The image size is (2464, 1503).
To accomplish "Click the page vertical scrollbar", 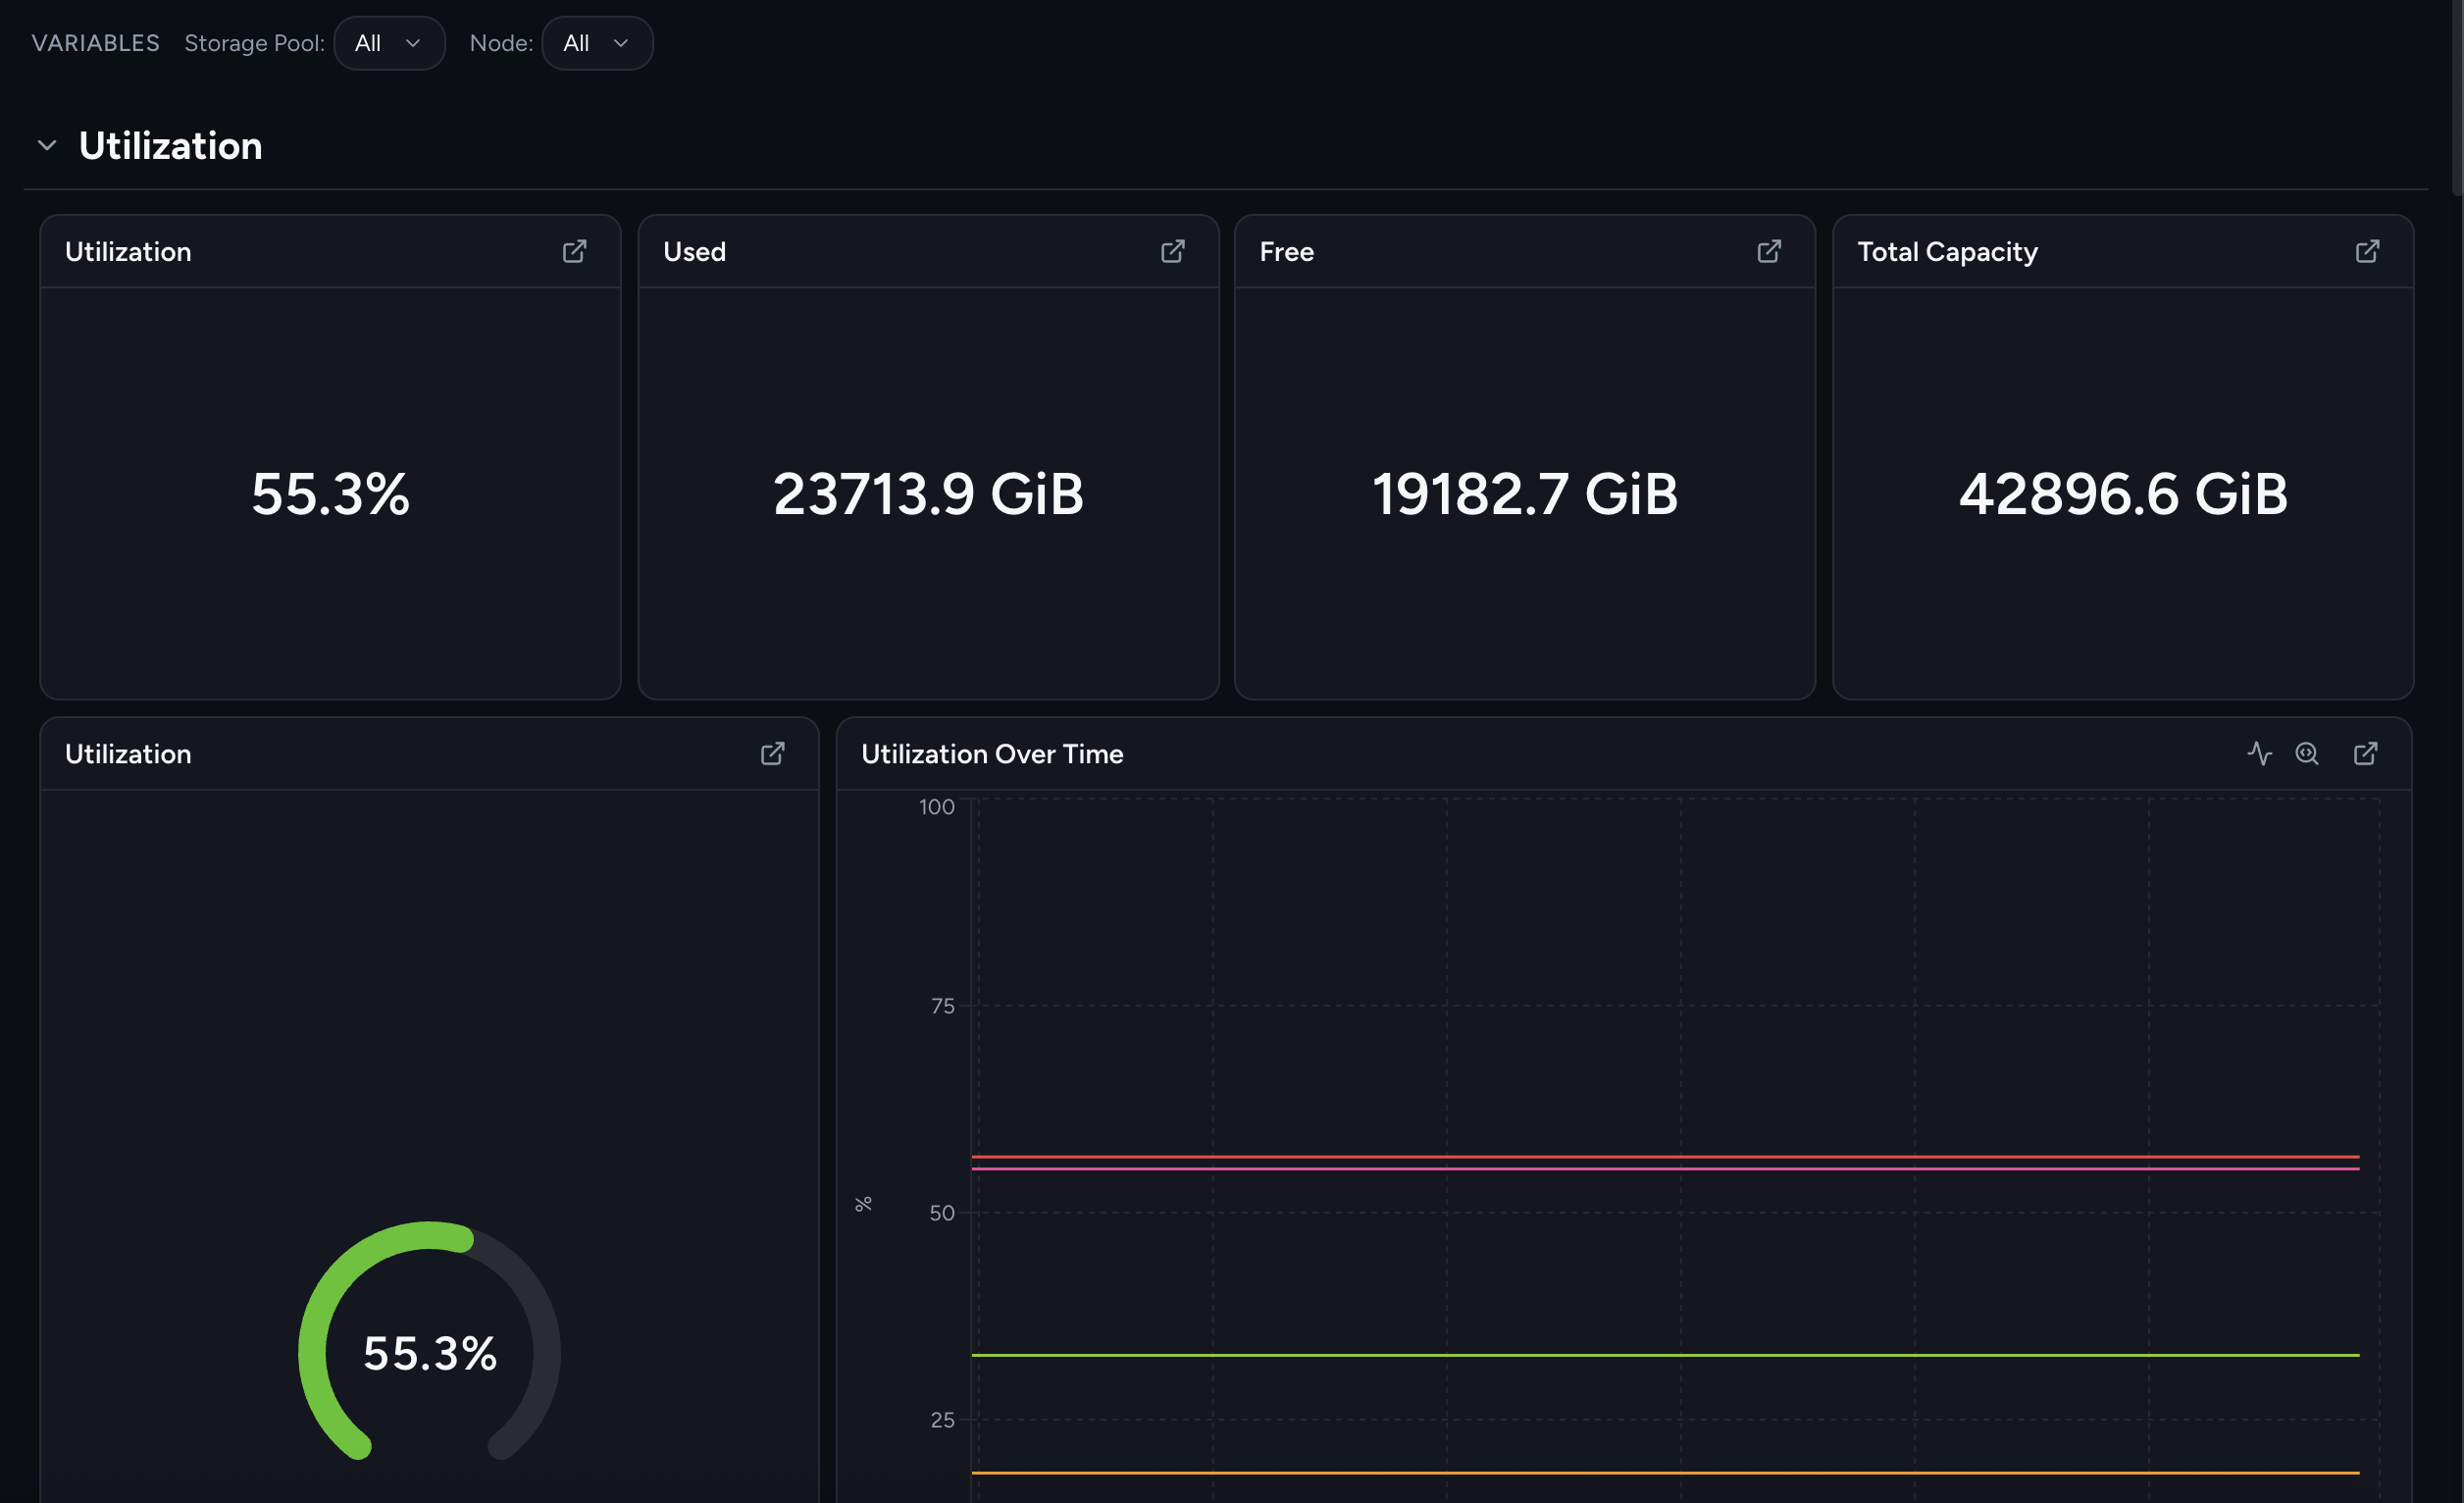I will point(2457,100).
